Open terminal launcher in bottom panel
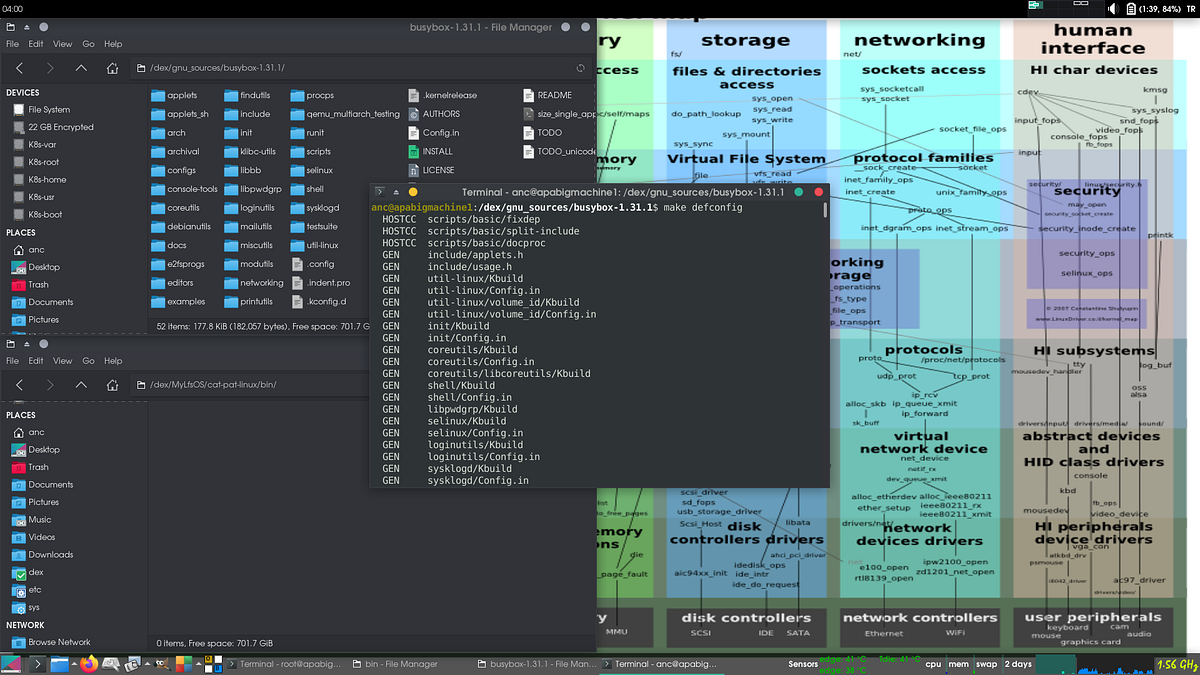The image size is (1200, 675). (x=37, y=664)
